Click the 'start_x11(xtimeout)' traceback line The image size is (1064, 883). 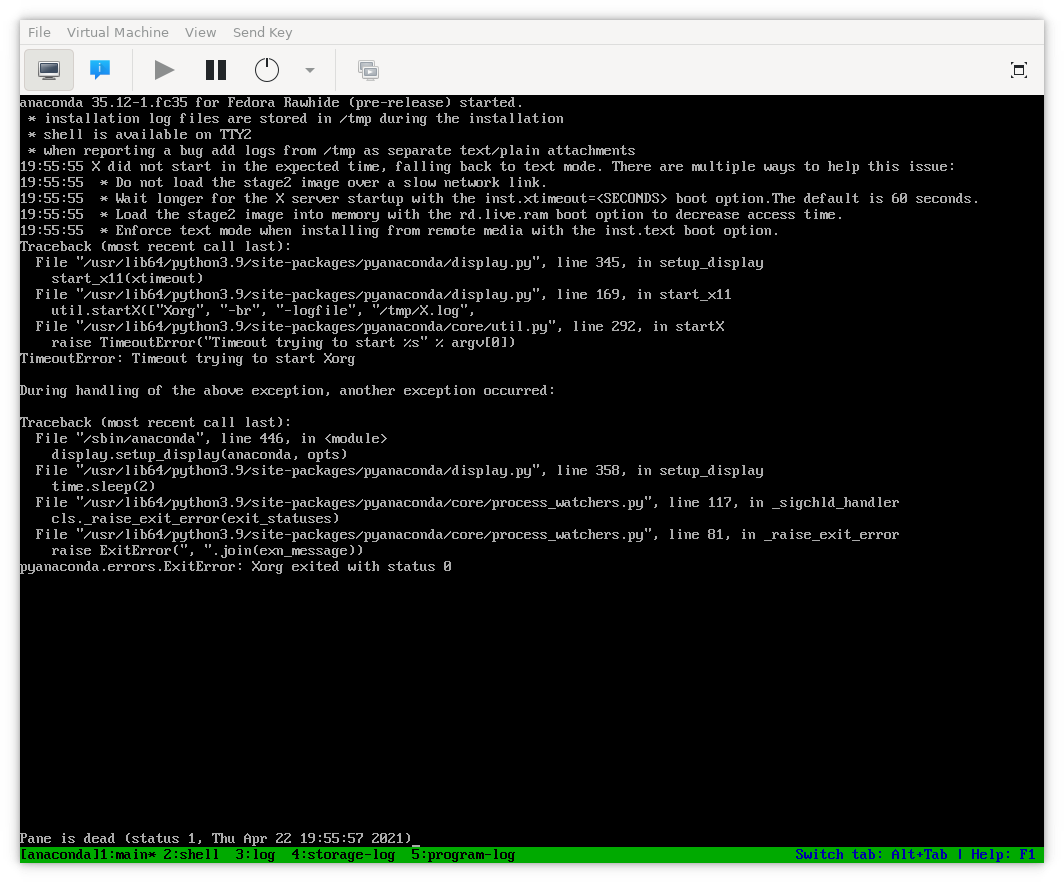(x=128, y=278)
